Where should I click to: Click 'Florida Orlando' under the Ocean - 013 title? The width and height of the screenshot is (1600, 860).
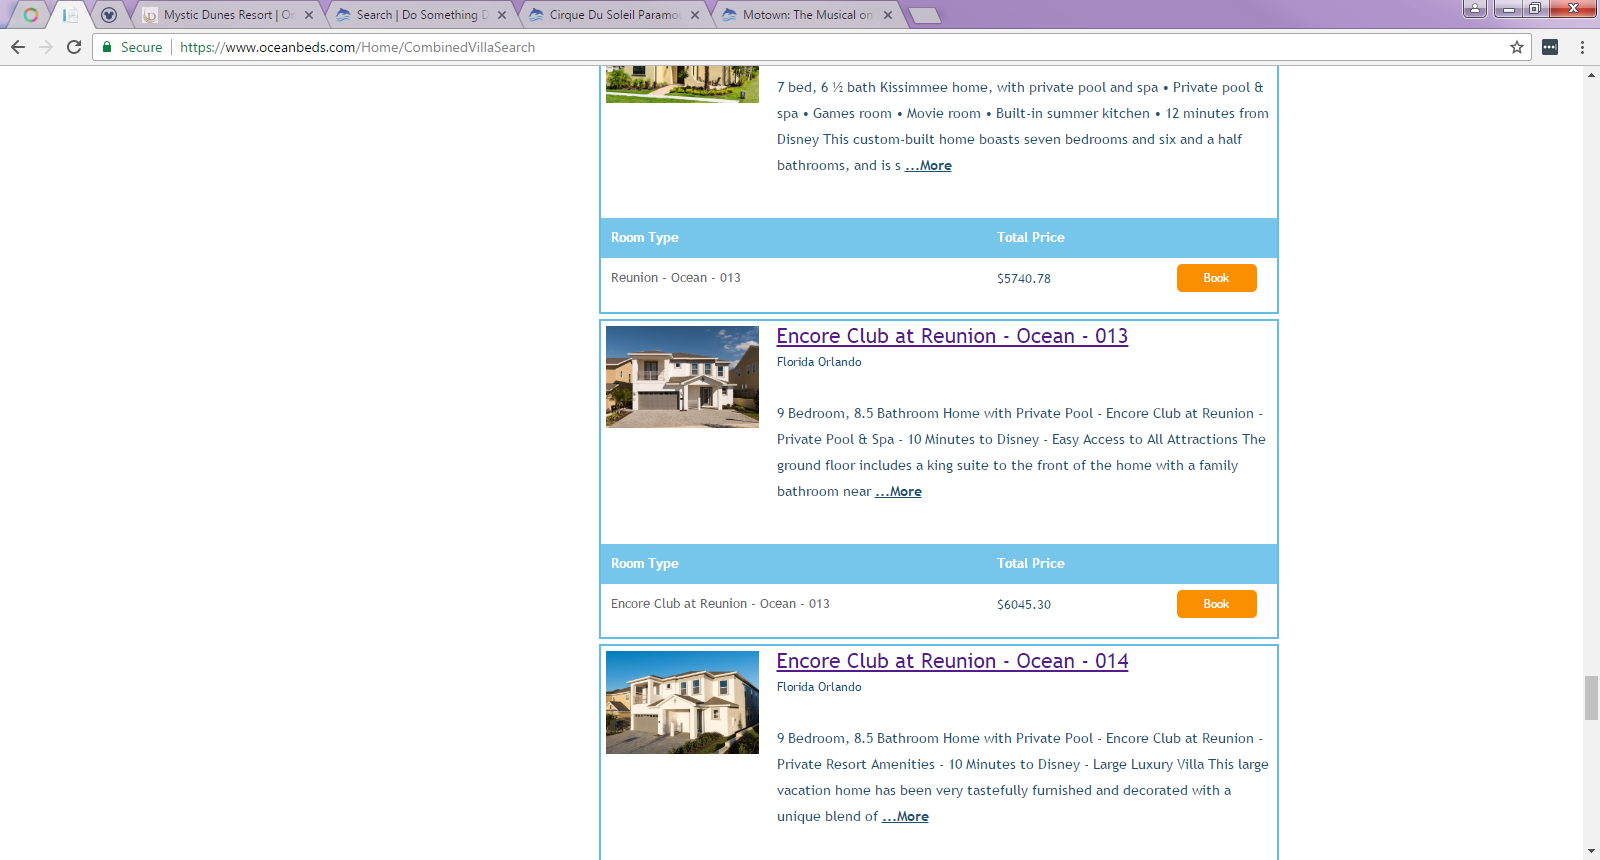click(x=819, y=362)
